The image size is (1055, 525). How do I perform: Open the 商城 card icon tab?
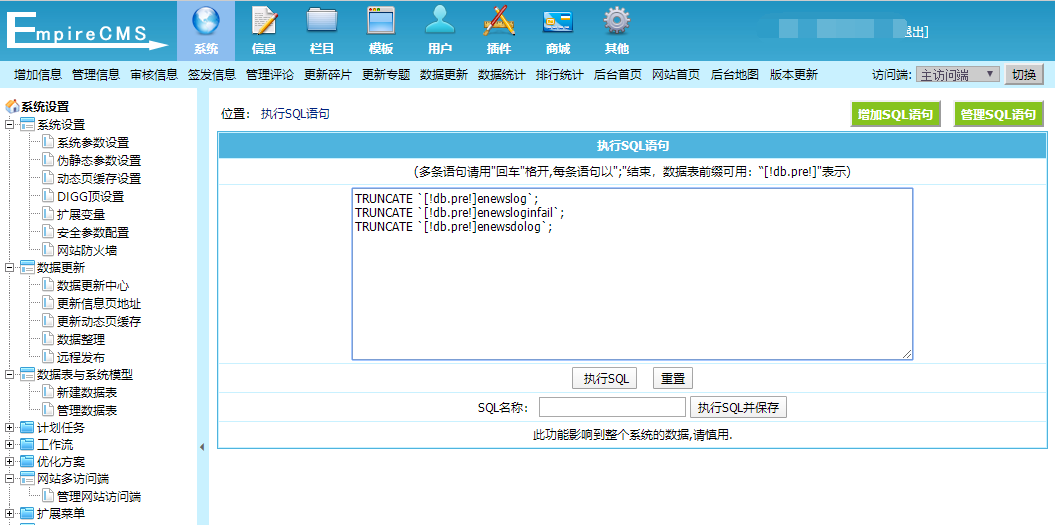(x=557, y=31)
